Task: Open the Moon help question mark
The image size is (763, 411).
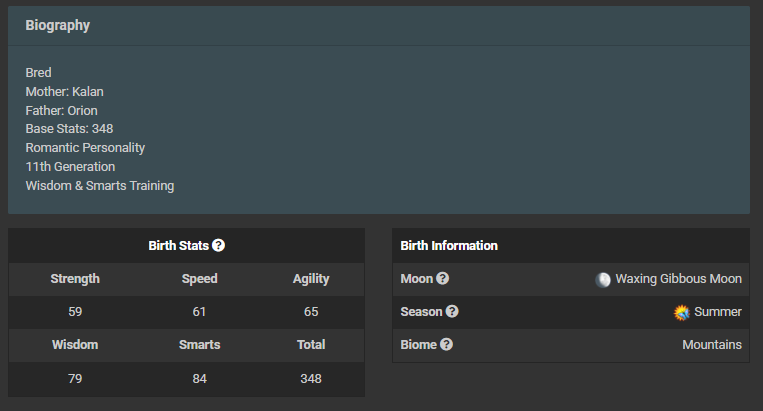Action: point(442,278)
